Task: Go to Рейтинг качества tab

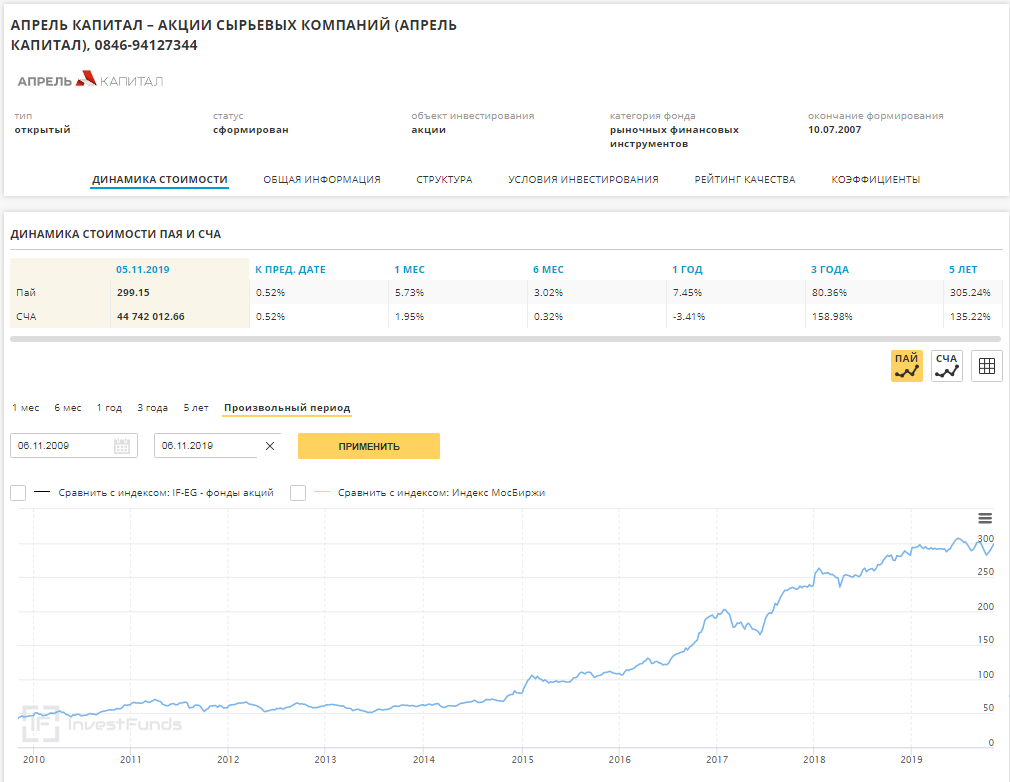Action: 744,180
